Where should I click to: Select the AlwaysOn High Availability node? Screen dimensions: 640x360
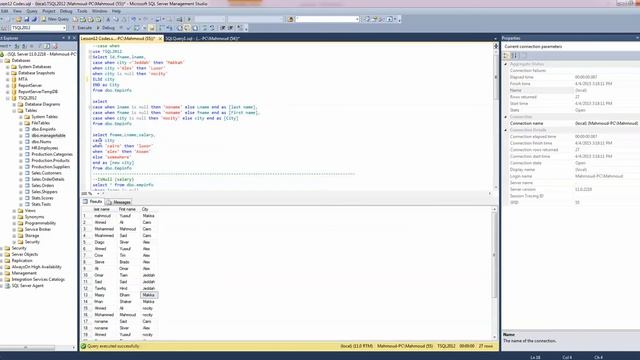coord(36,267)
